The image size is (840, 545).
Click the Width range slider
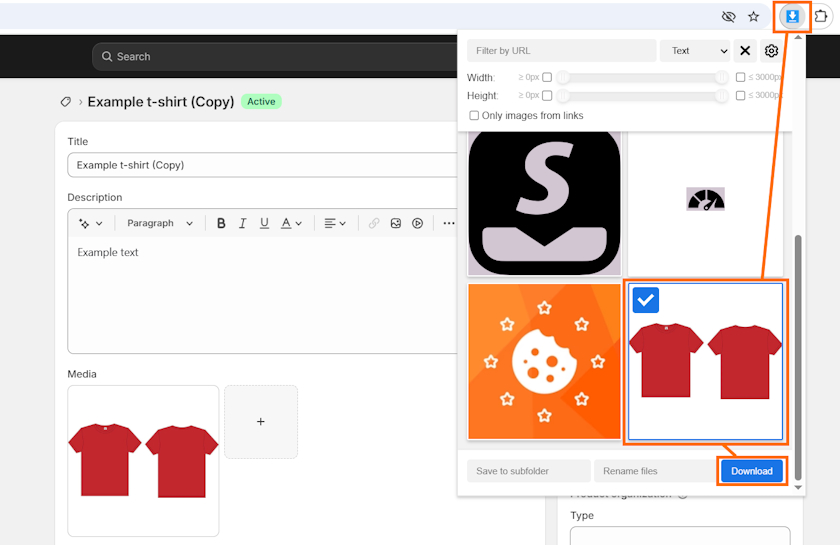(x=642, y=78)
